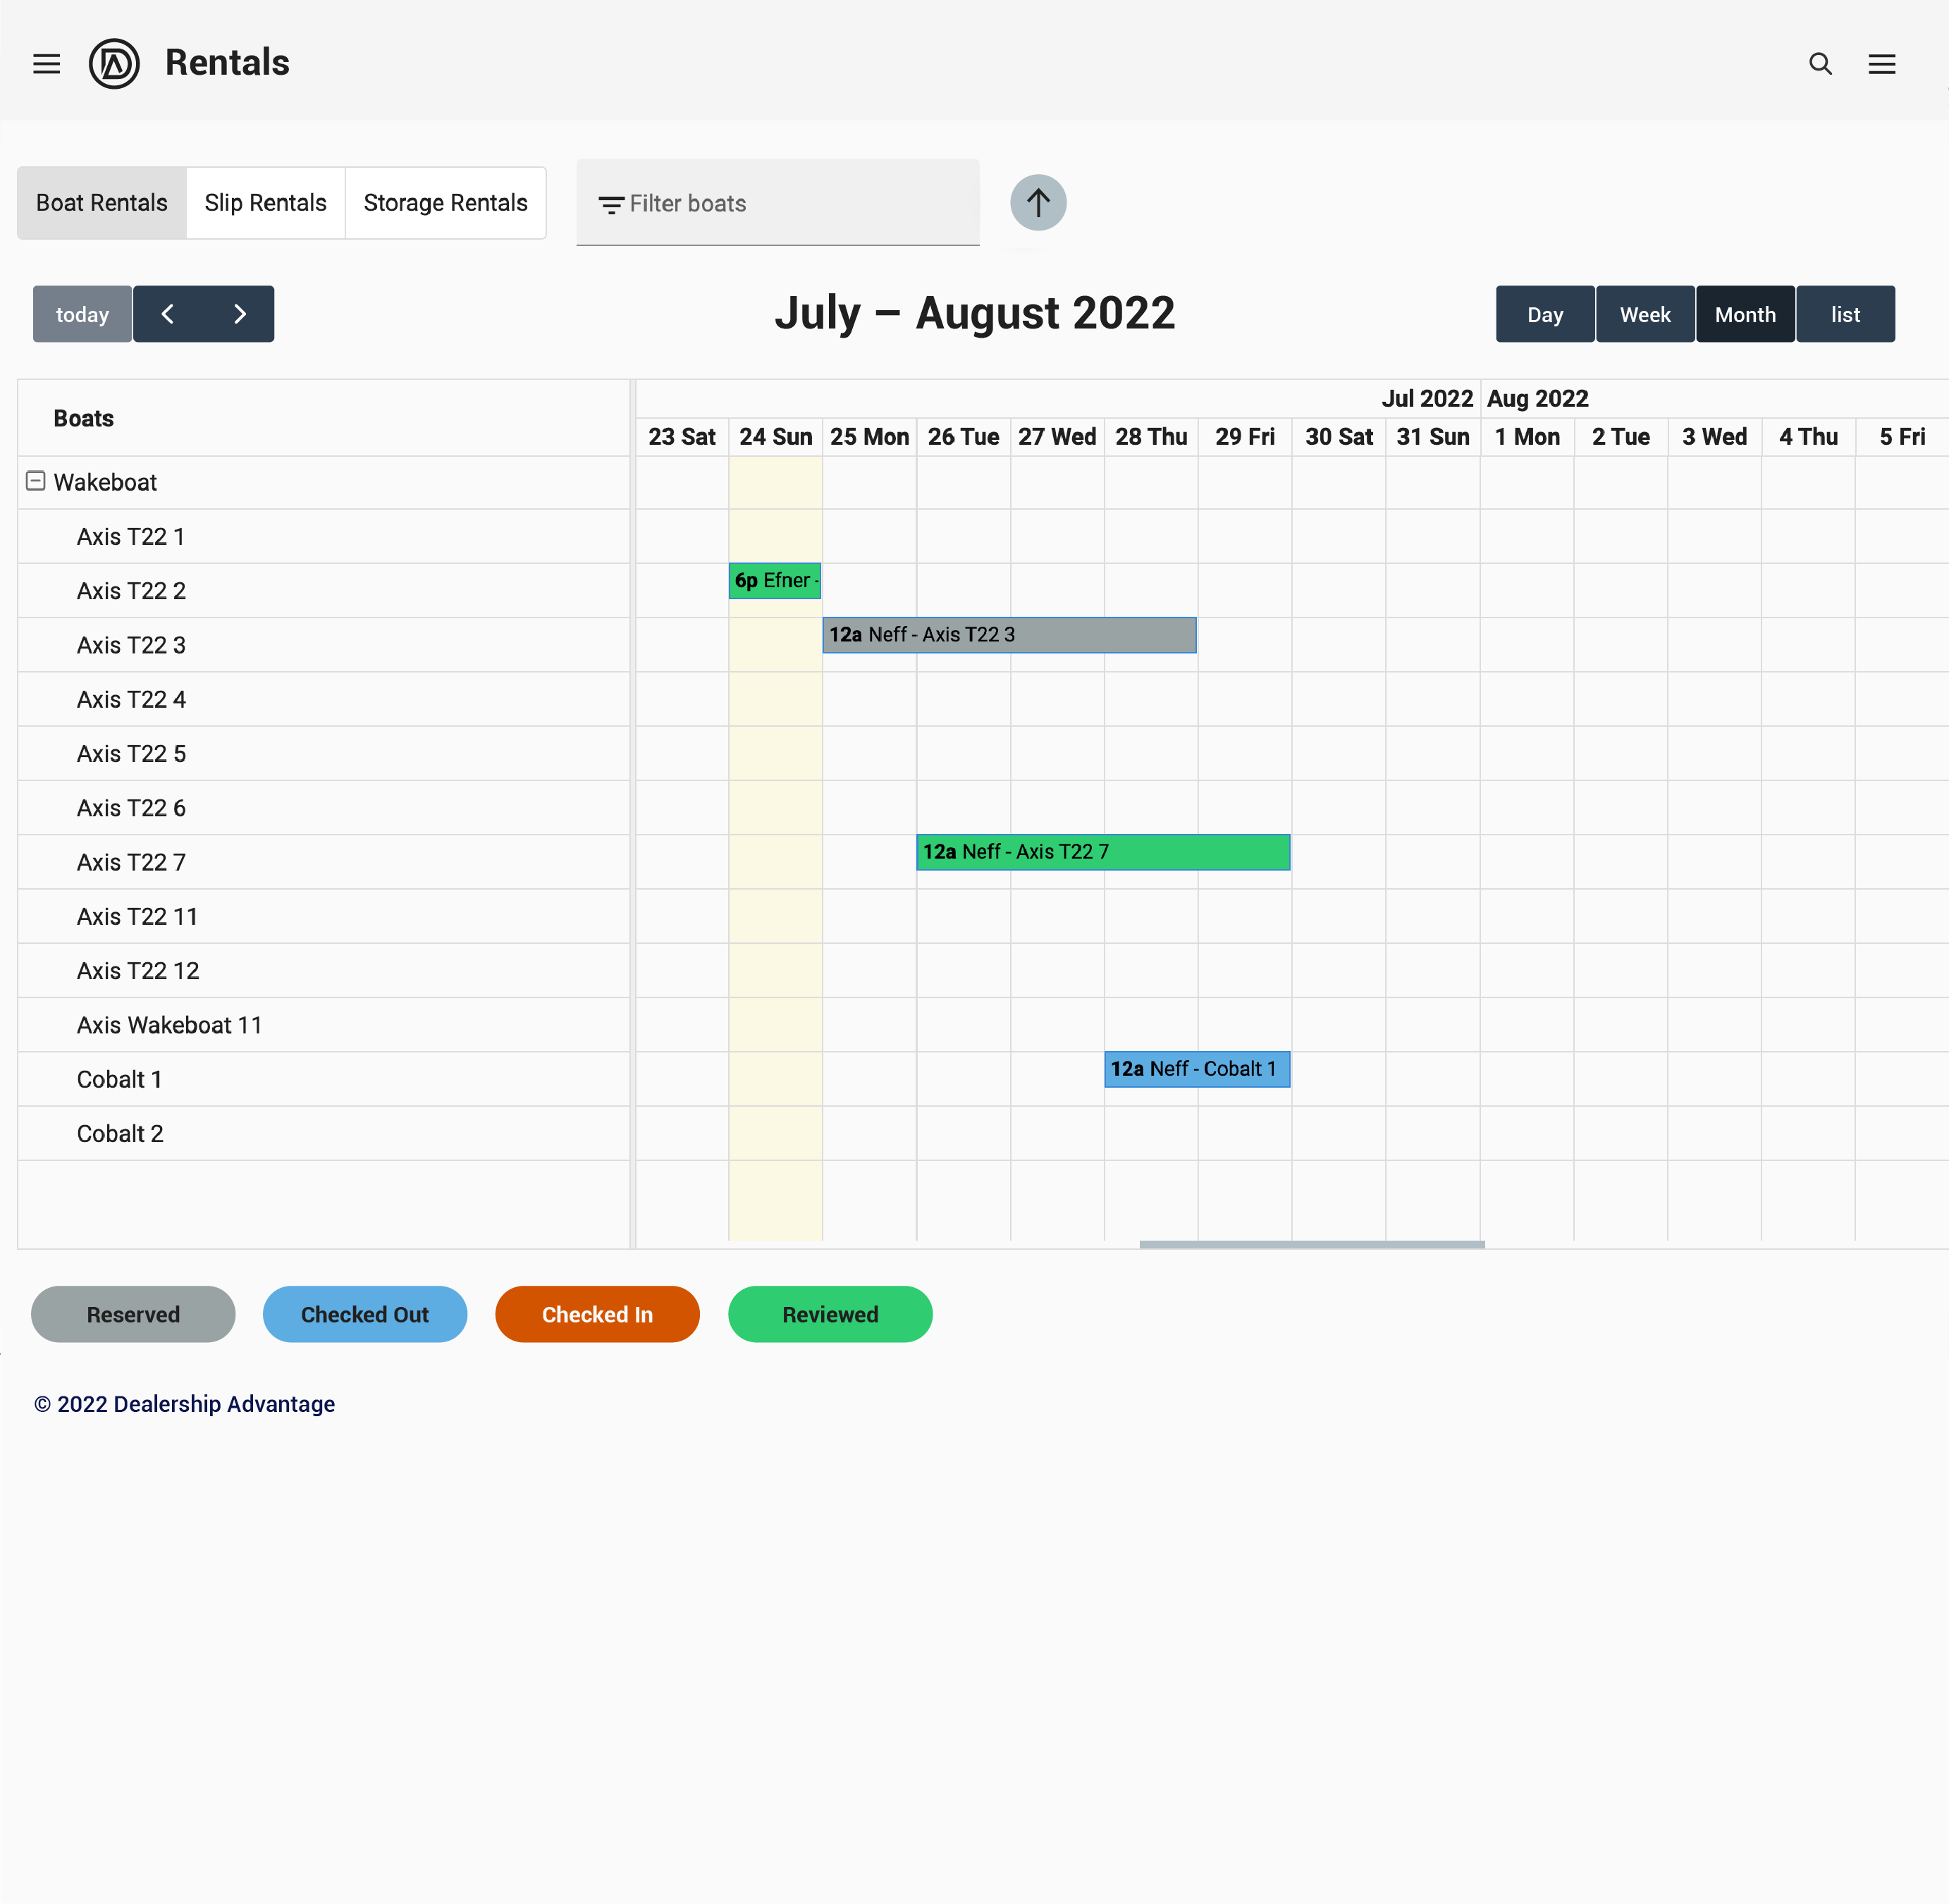Open the right-side hamburger menu
The height and width of the screenshot is (1904, 1949).
point(1882,64)
